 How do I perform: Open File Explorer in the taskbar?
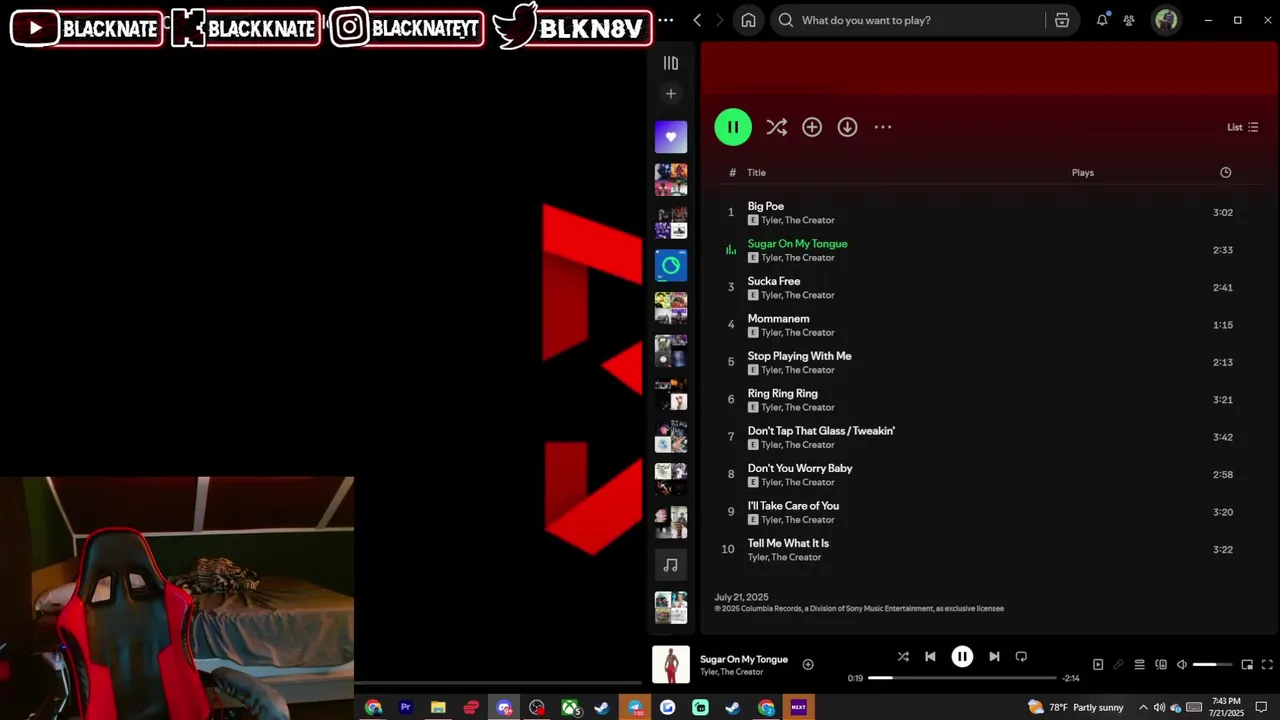coord(438,708)
